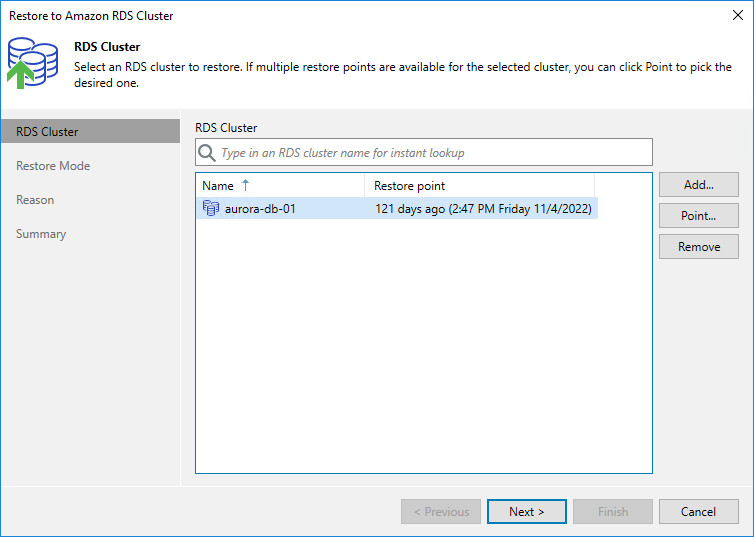This screenshot has width=754, height=537.
Task: Go to the Reason step
Action: point(35,200)
